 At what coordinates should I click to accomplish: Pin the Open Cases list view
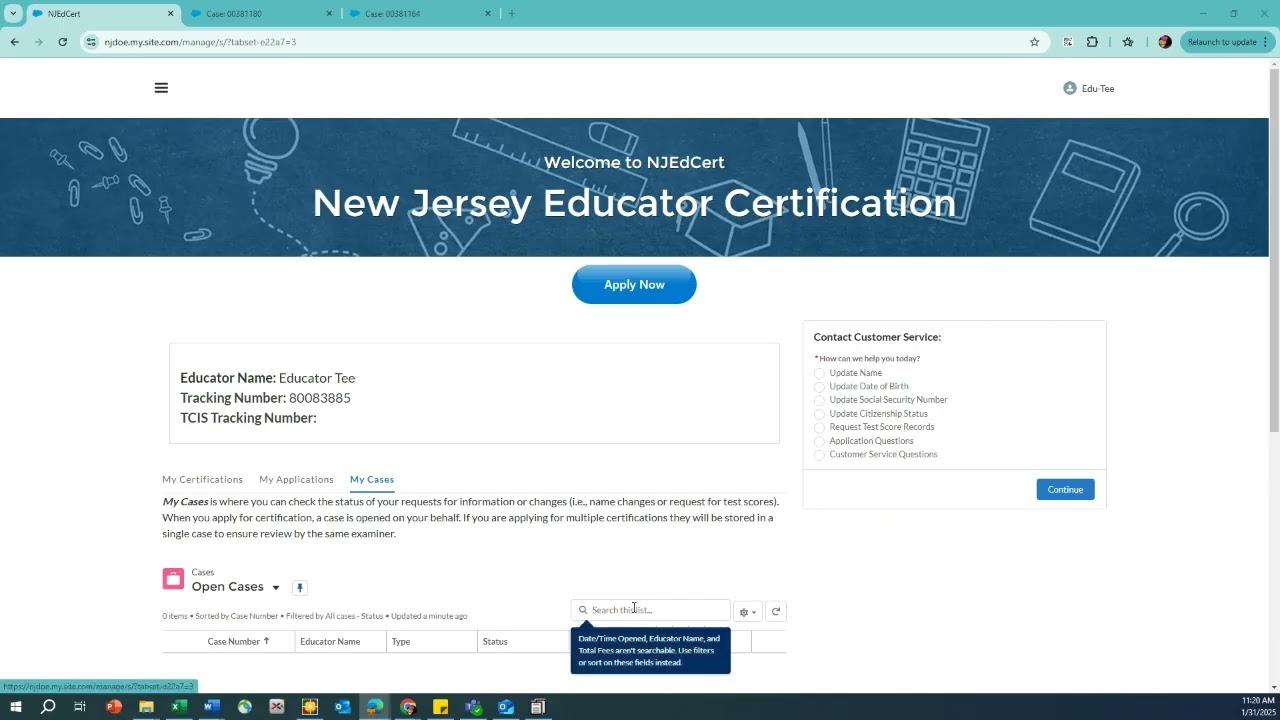coord(299,588)
